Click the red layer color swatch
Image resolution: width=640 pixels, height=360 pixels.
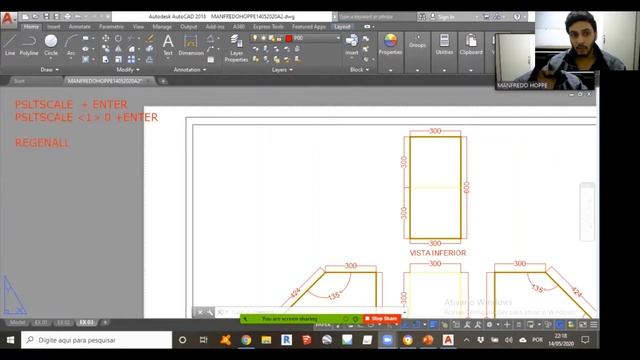click(289, 38)
